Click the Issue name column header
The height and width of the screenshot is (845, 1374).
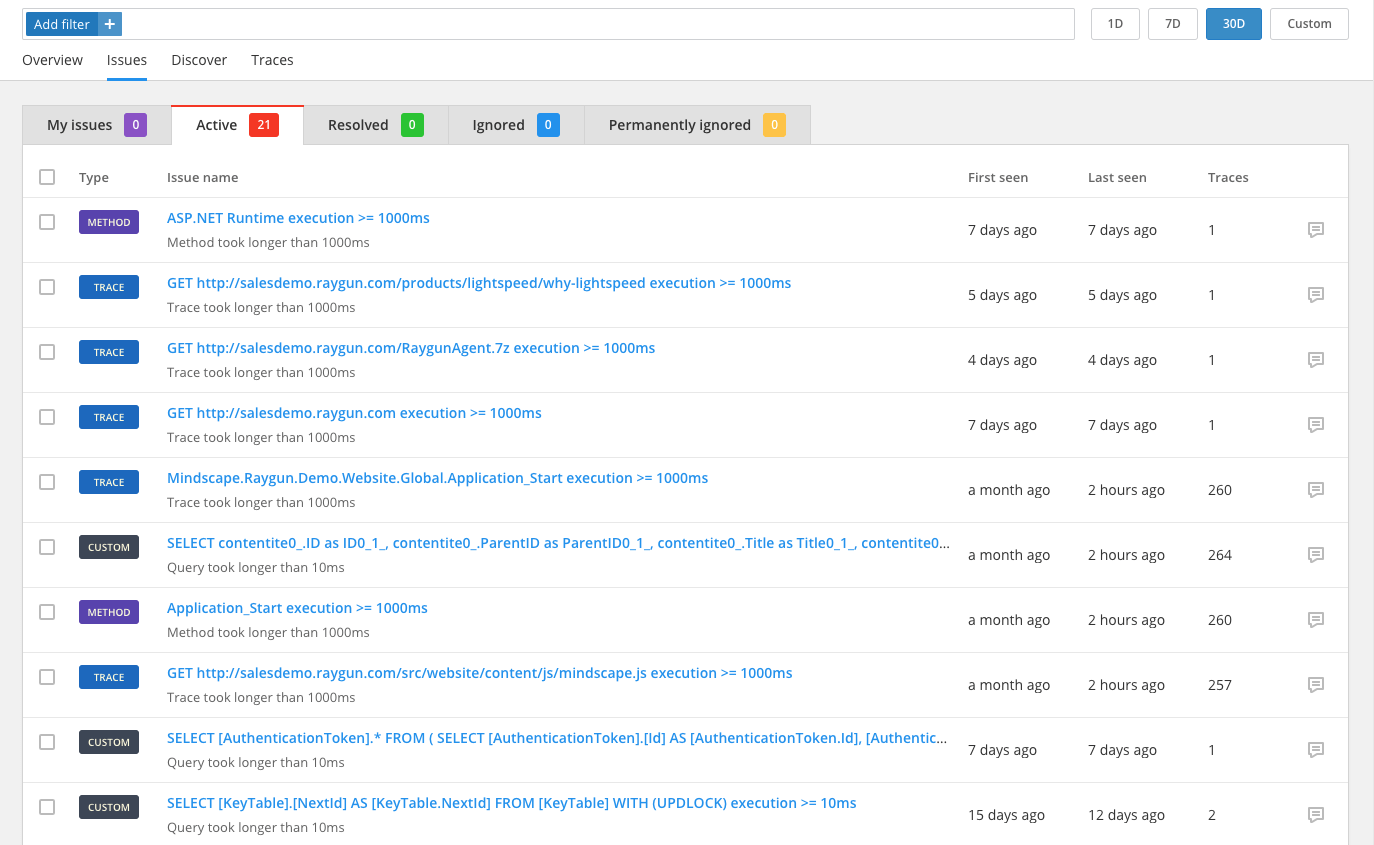click(202, 177)
